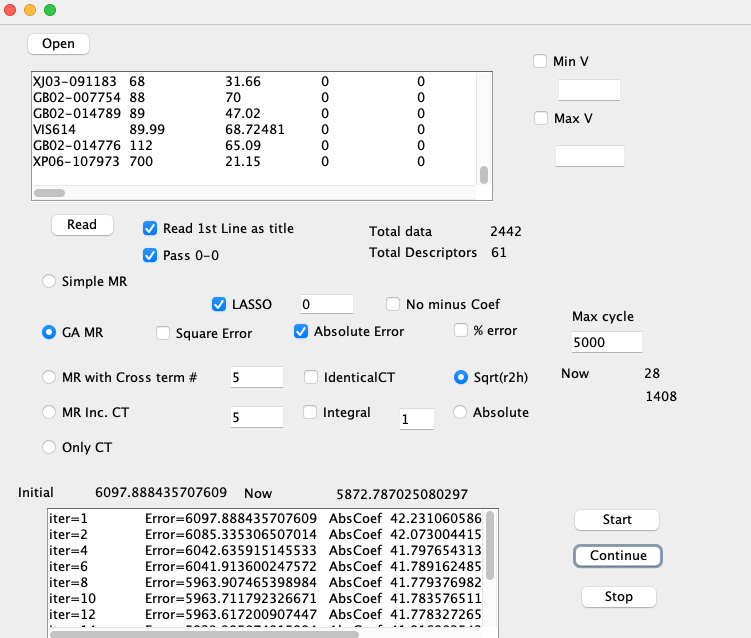
Task: Stop the running calculation
Action: pos(618,597)
